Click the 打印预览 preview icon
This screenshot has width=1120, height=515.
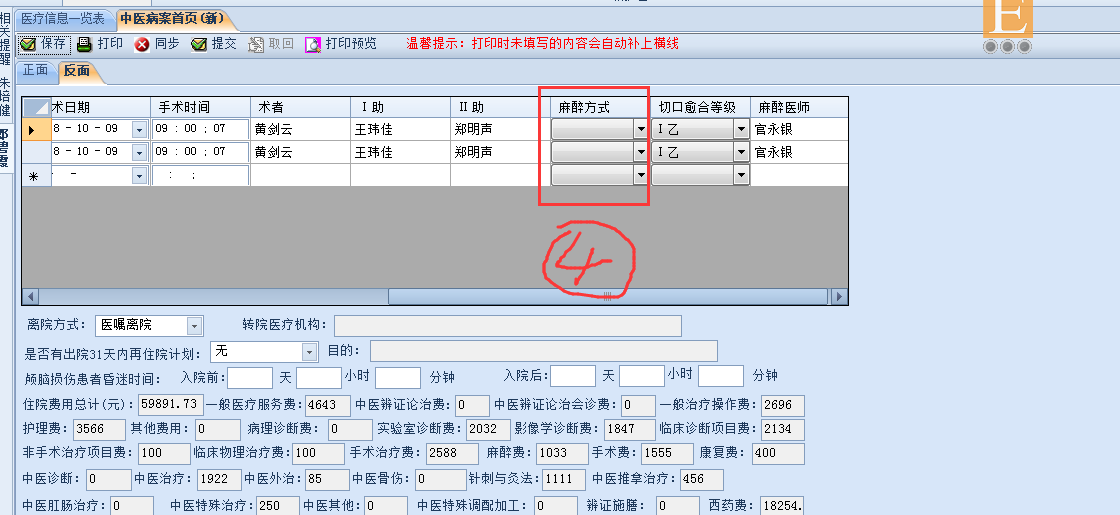[x=313, y=44]
